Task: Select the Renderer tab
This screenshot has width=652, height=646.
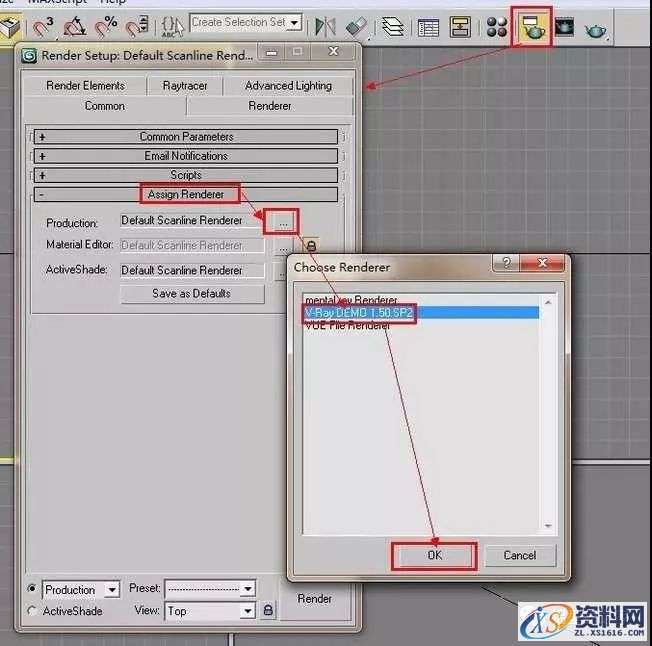Action: pos(270,106)
